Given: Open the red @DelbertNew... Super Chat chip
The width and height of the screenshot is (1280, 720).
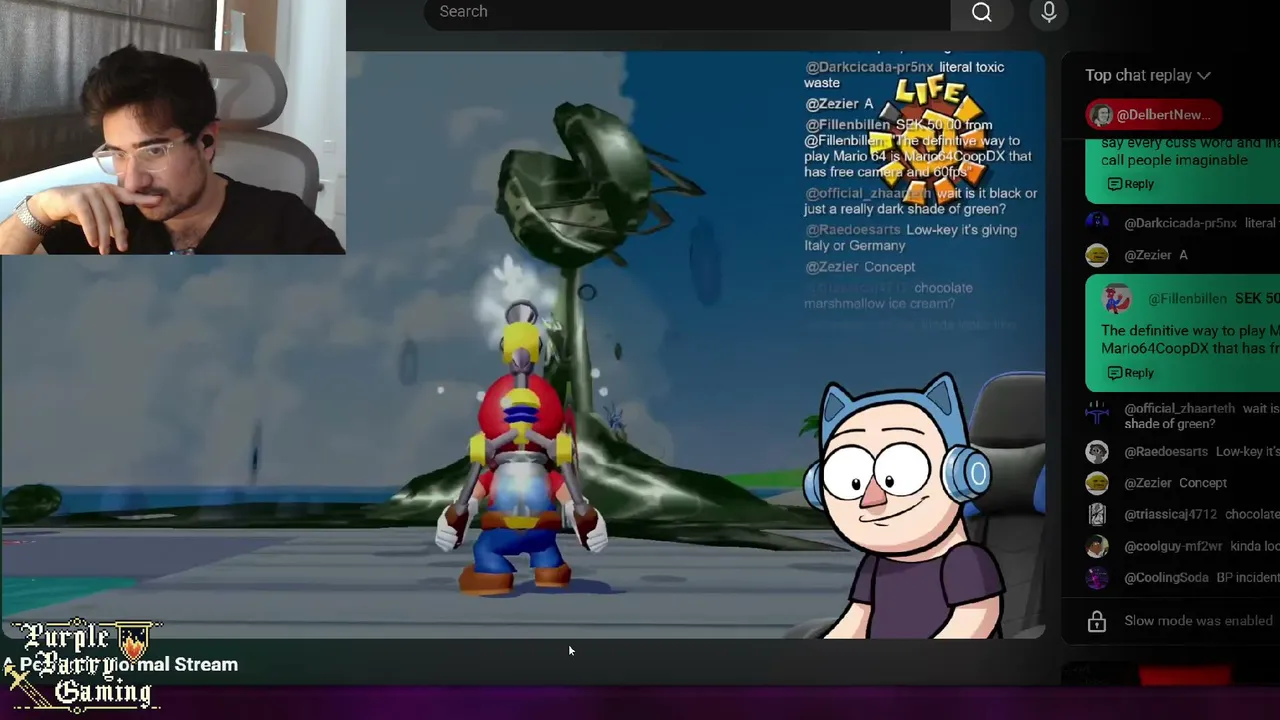Looking at the screenshot, I should click(x=1154, y=115).
